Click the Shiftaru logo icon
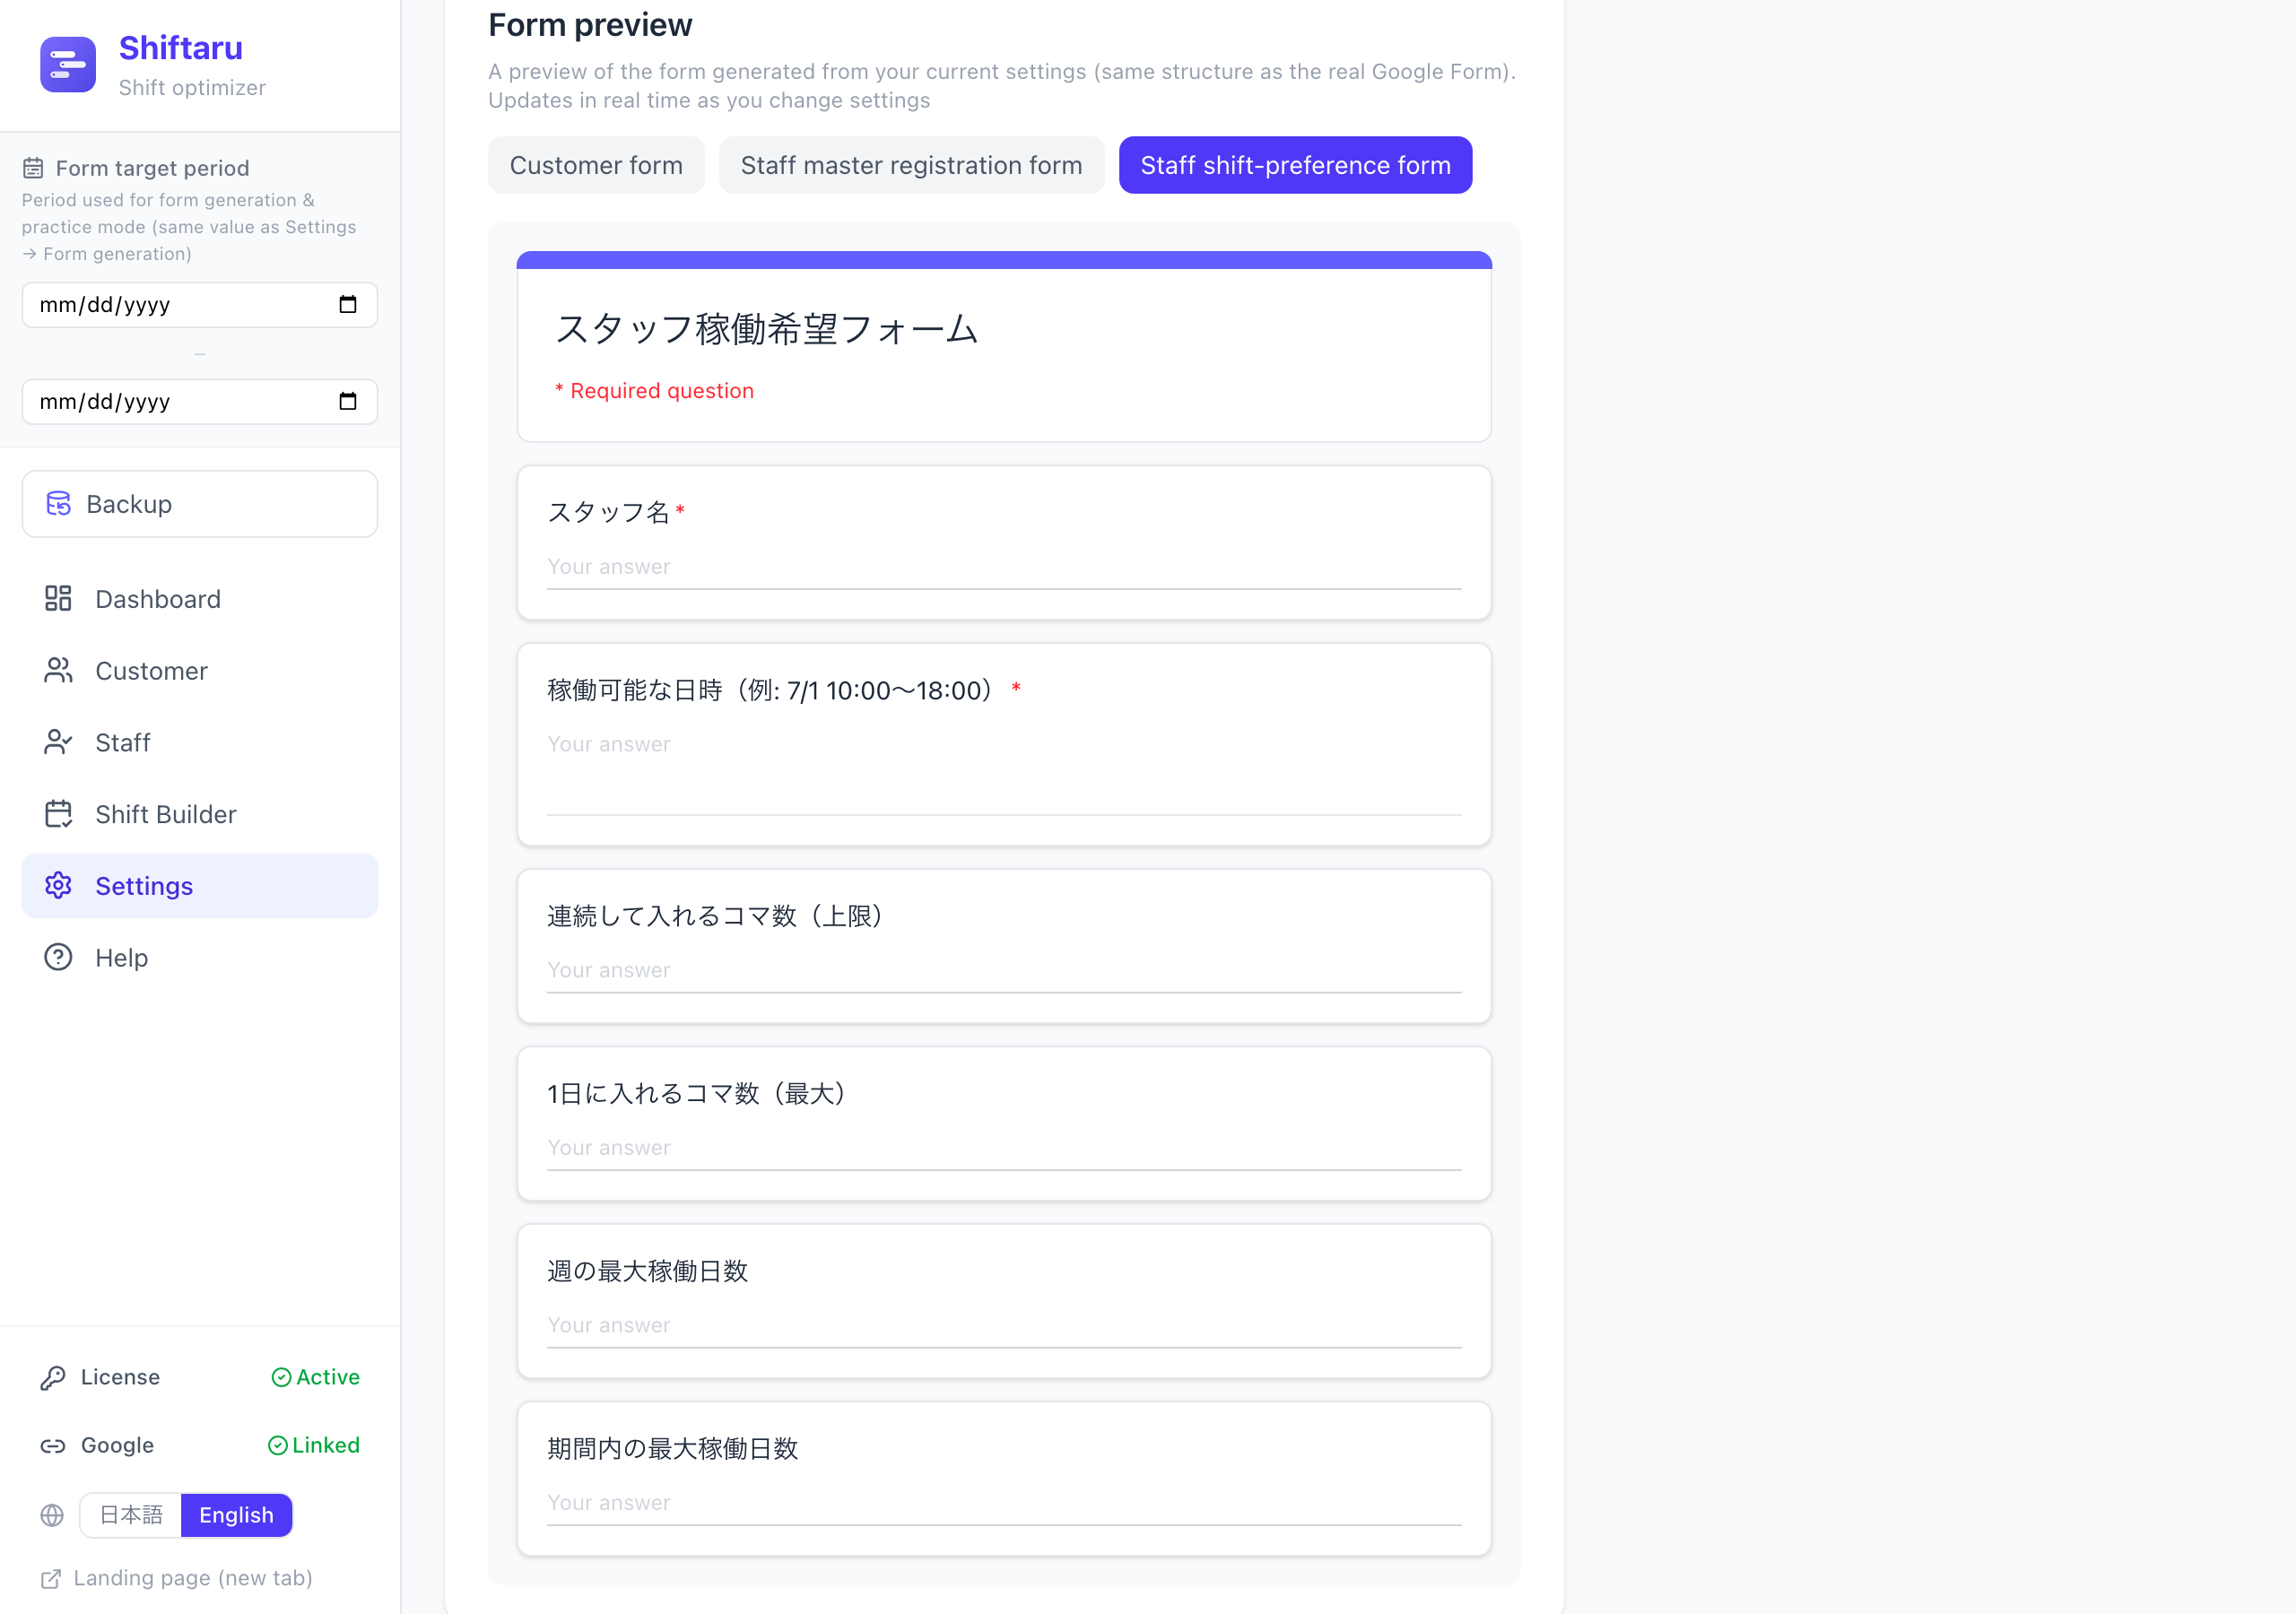The width and height of the screenshot is (2296, 1614). 68,65
